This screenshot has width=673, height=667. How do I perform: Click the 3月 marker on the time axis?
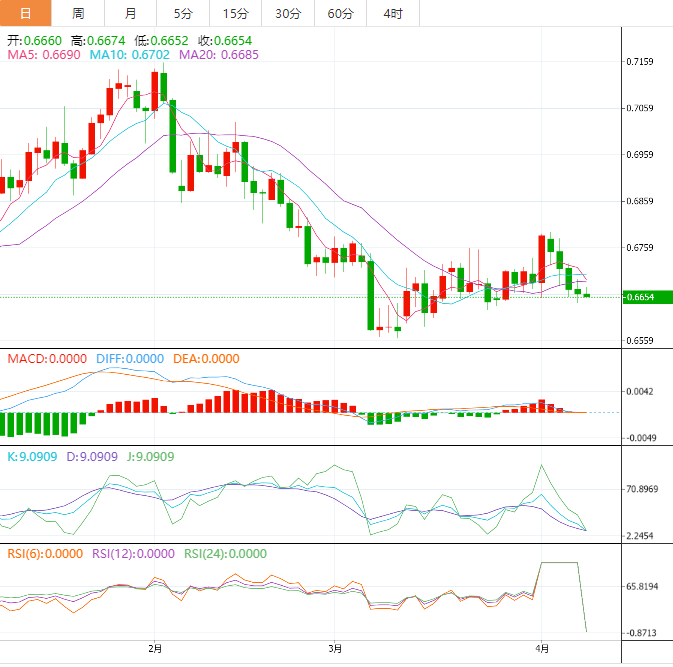335,650
